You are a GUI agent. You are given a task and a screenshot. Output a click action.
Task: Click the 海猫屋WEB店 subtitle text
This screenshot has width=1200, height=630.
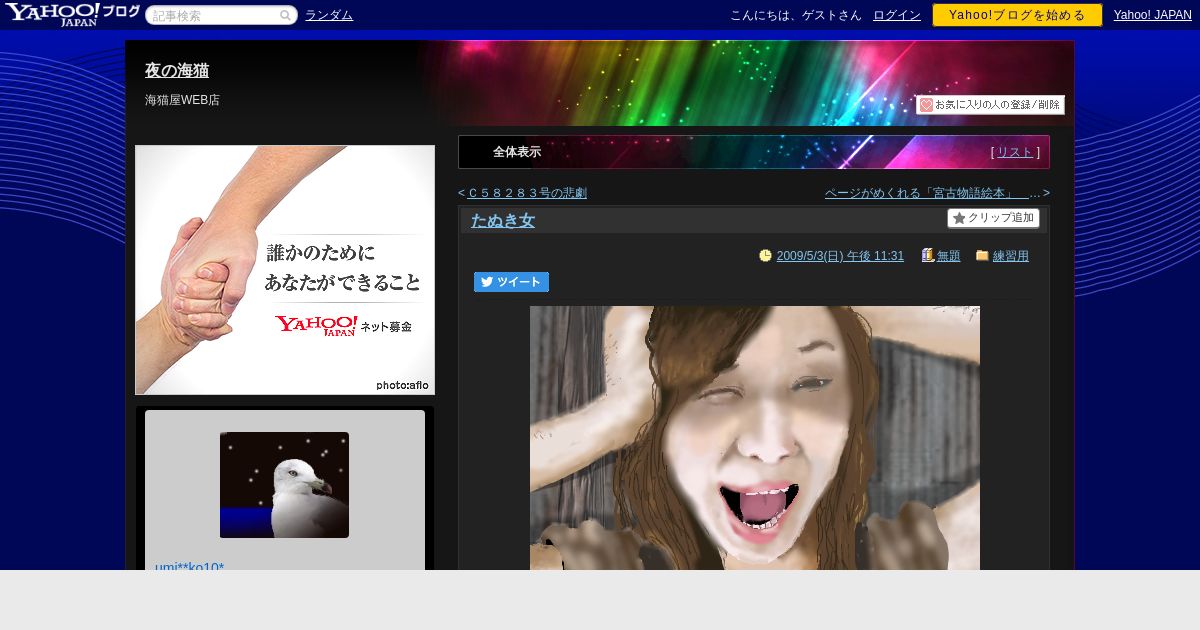(182, 100)
